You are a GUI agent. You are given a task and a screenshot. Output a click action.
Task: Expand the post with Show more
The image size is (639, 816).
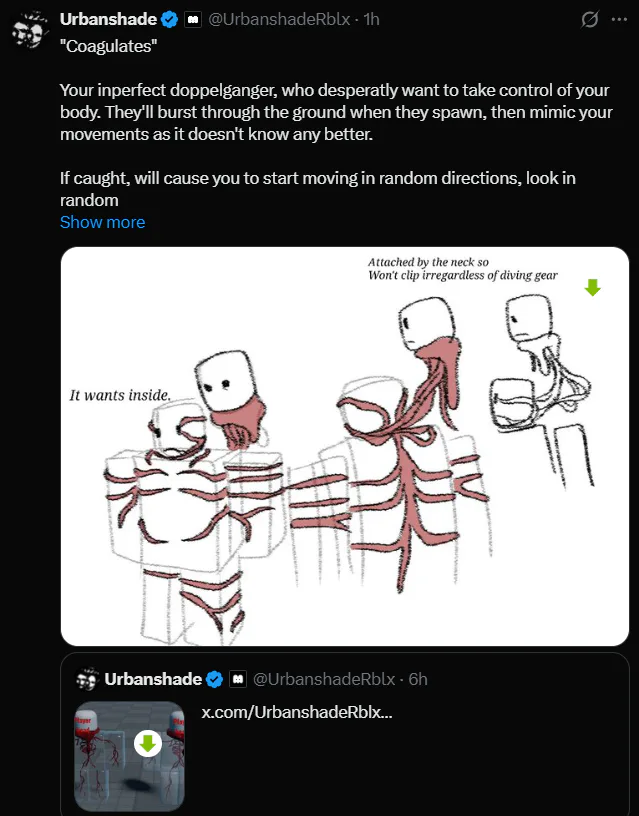click(102, 222)
